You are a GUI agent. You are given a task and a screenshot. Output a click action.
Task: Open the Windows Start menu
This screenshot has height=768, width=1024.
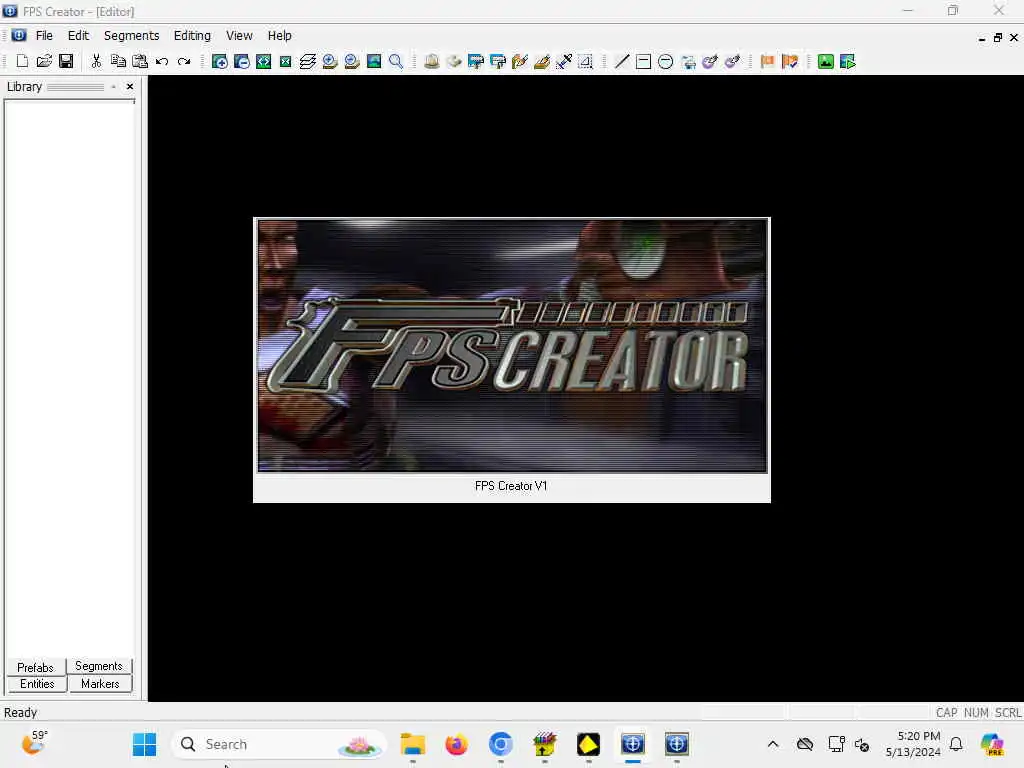pyautogui.click(x=144, y=744)
